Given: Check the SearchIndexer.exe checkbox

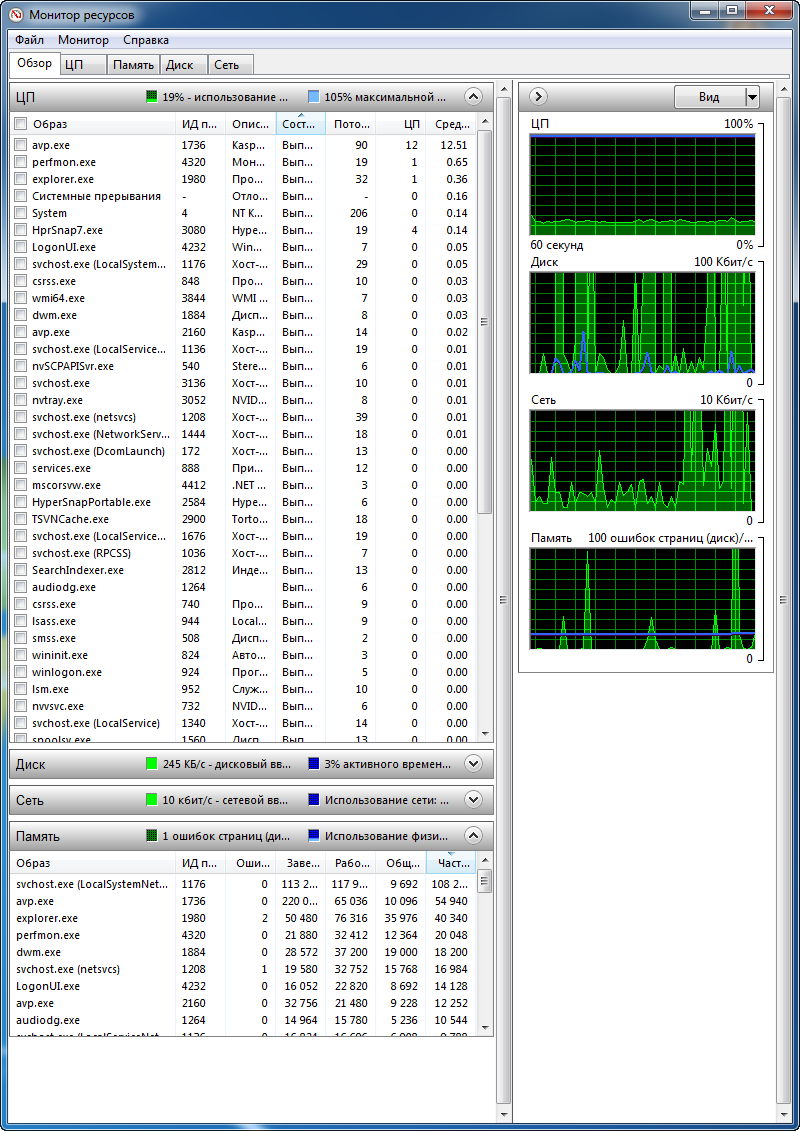Looking at the screenshot, I should (x=21, y=570).
